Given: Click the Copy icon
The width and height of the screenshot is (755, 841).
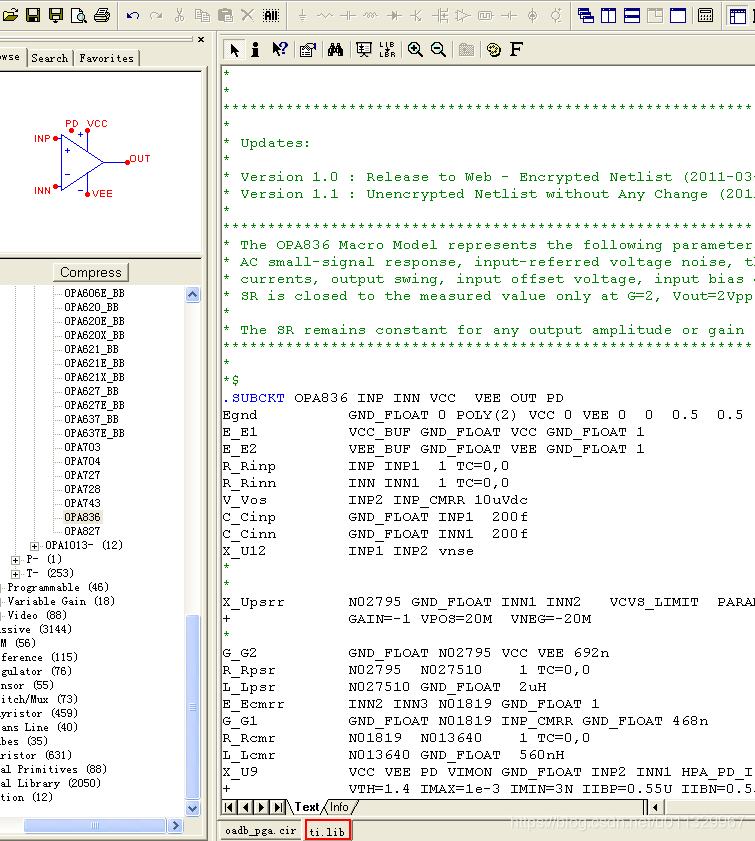Looking at the screenshot, I should (202, 16).
